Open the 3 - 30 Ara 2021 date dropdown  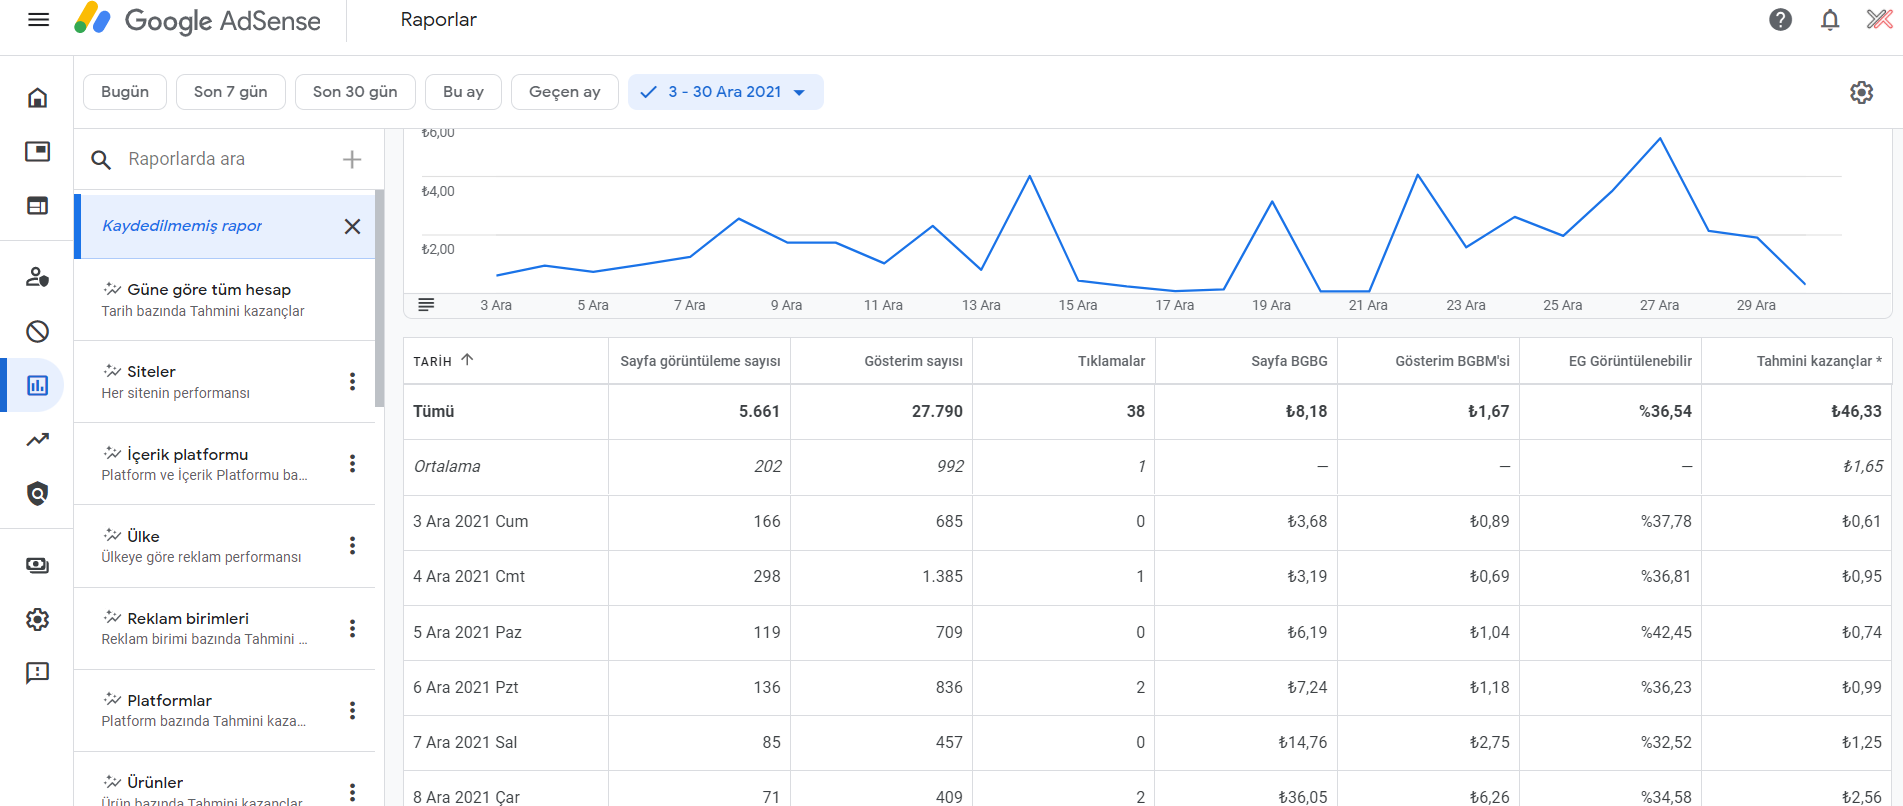click(x=726, y=92)
